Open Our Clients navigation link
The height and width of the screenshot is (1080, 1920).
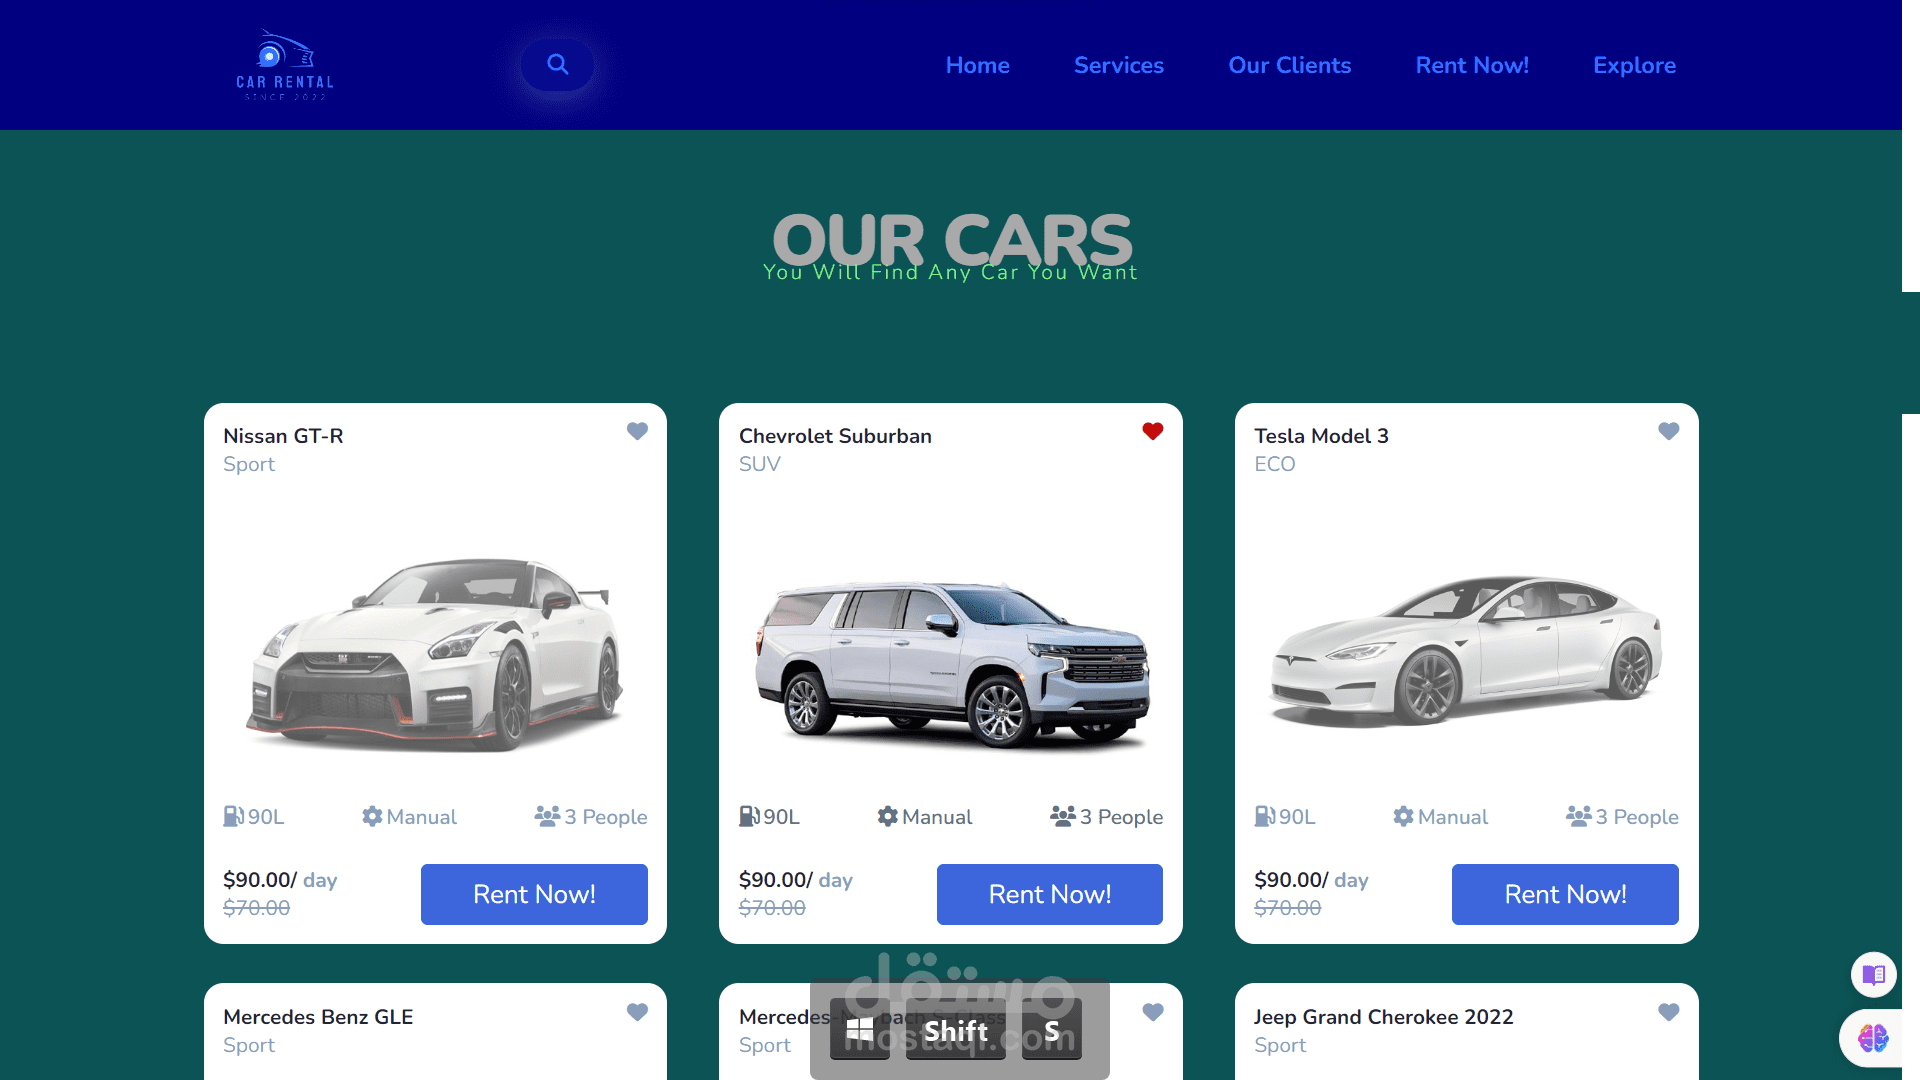tap(1289, 65)
